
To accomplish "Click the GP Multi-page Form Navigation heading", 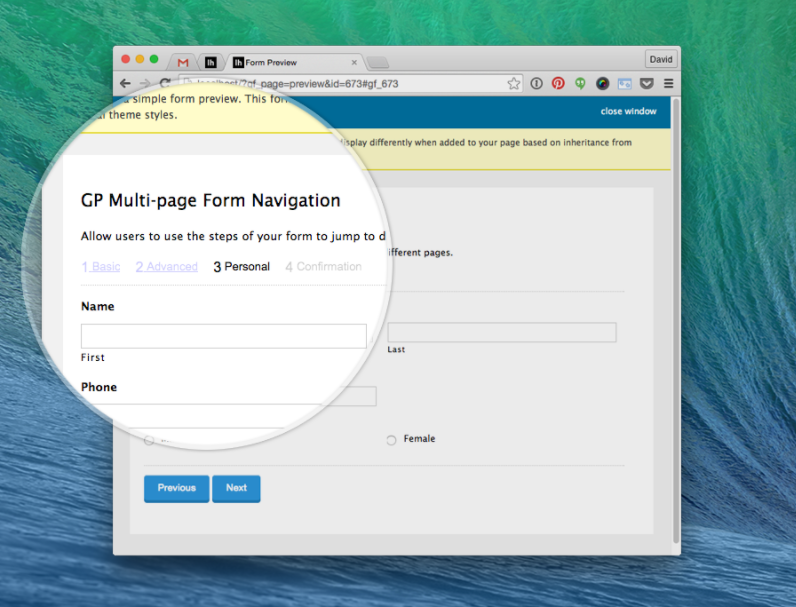I will coord(210,200).
